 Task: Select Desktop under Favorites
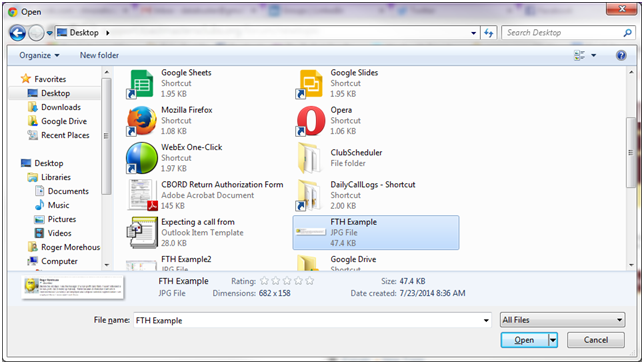[x=55, y=93]
